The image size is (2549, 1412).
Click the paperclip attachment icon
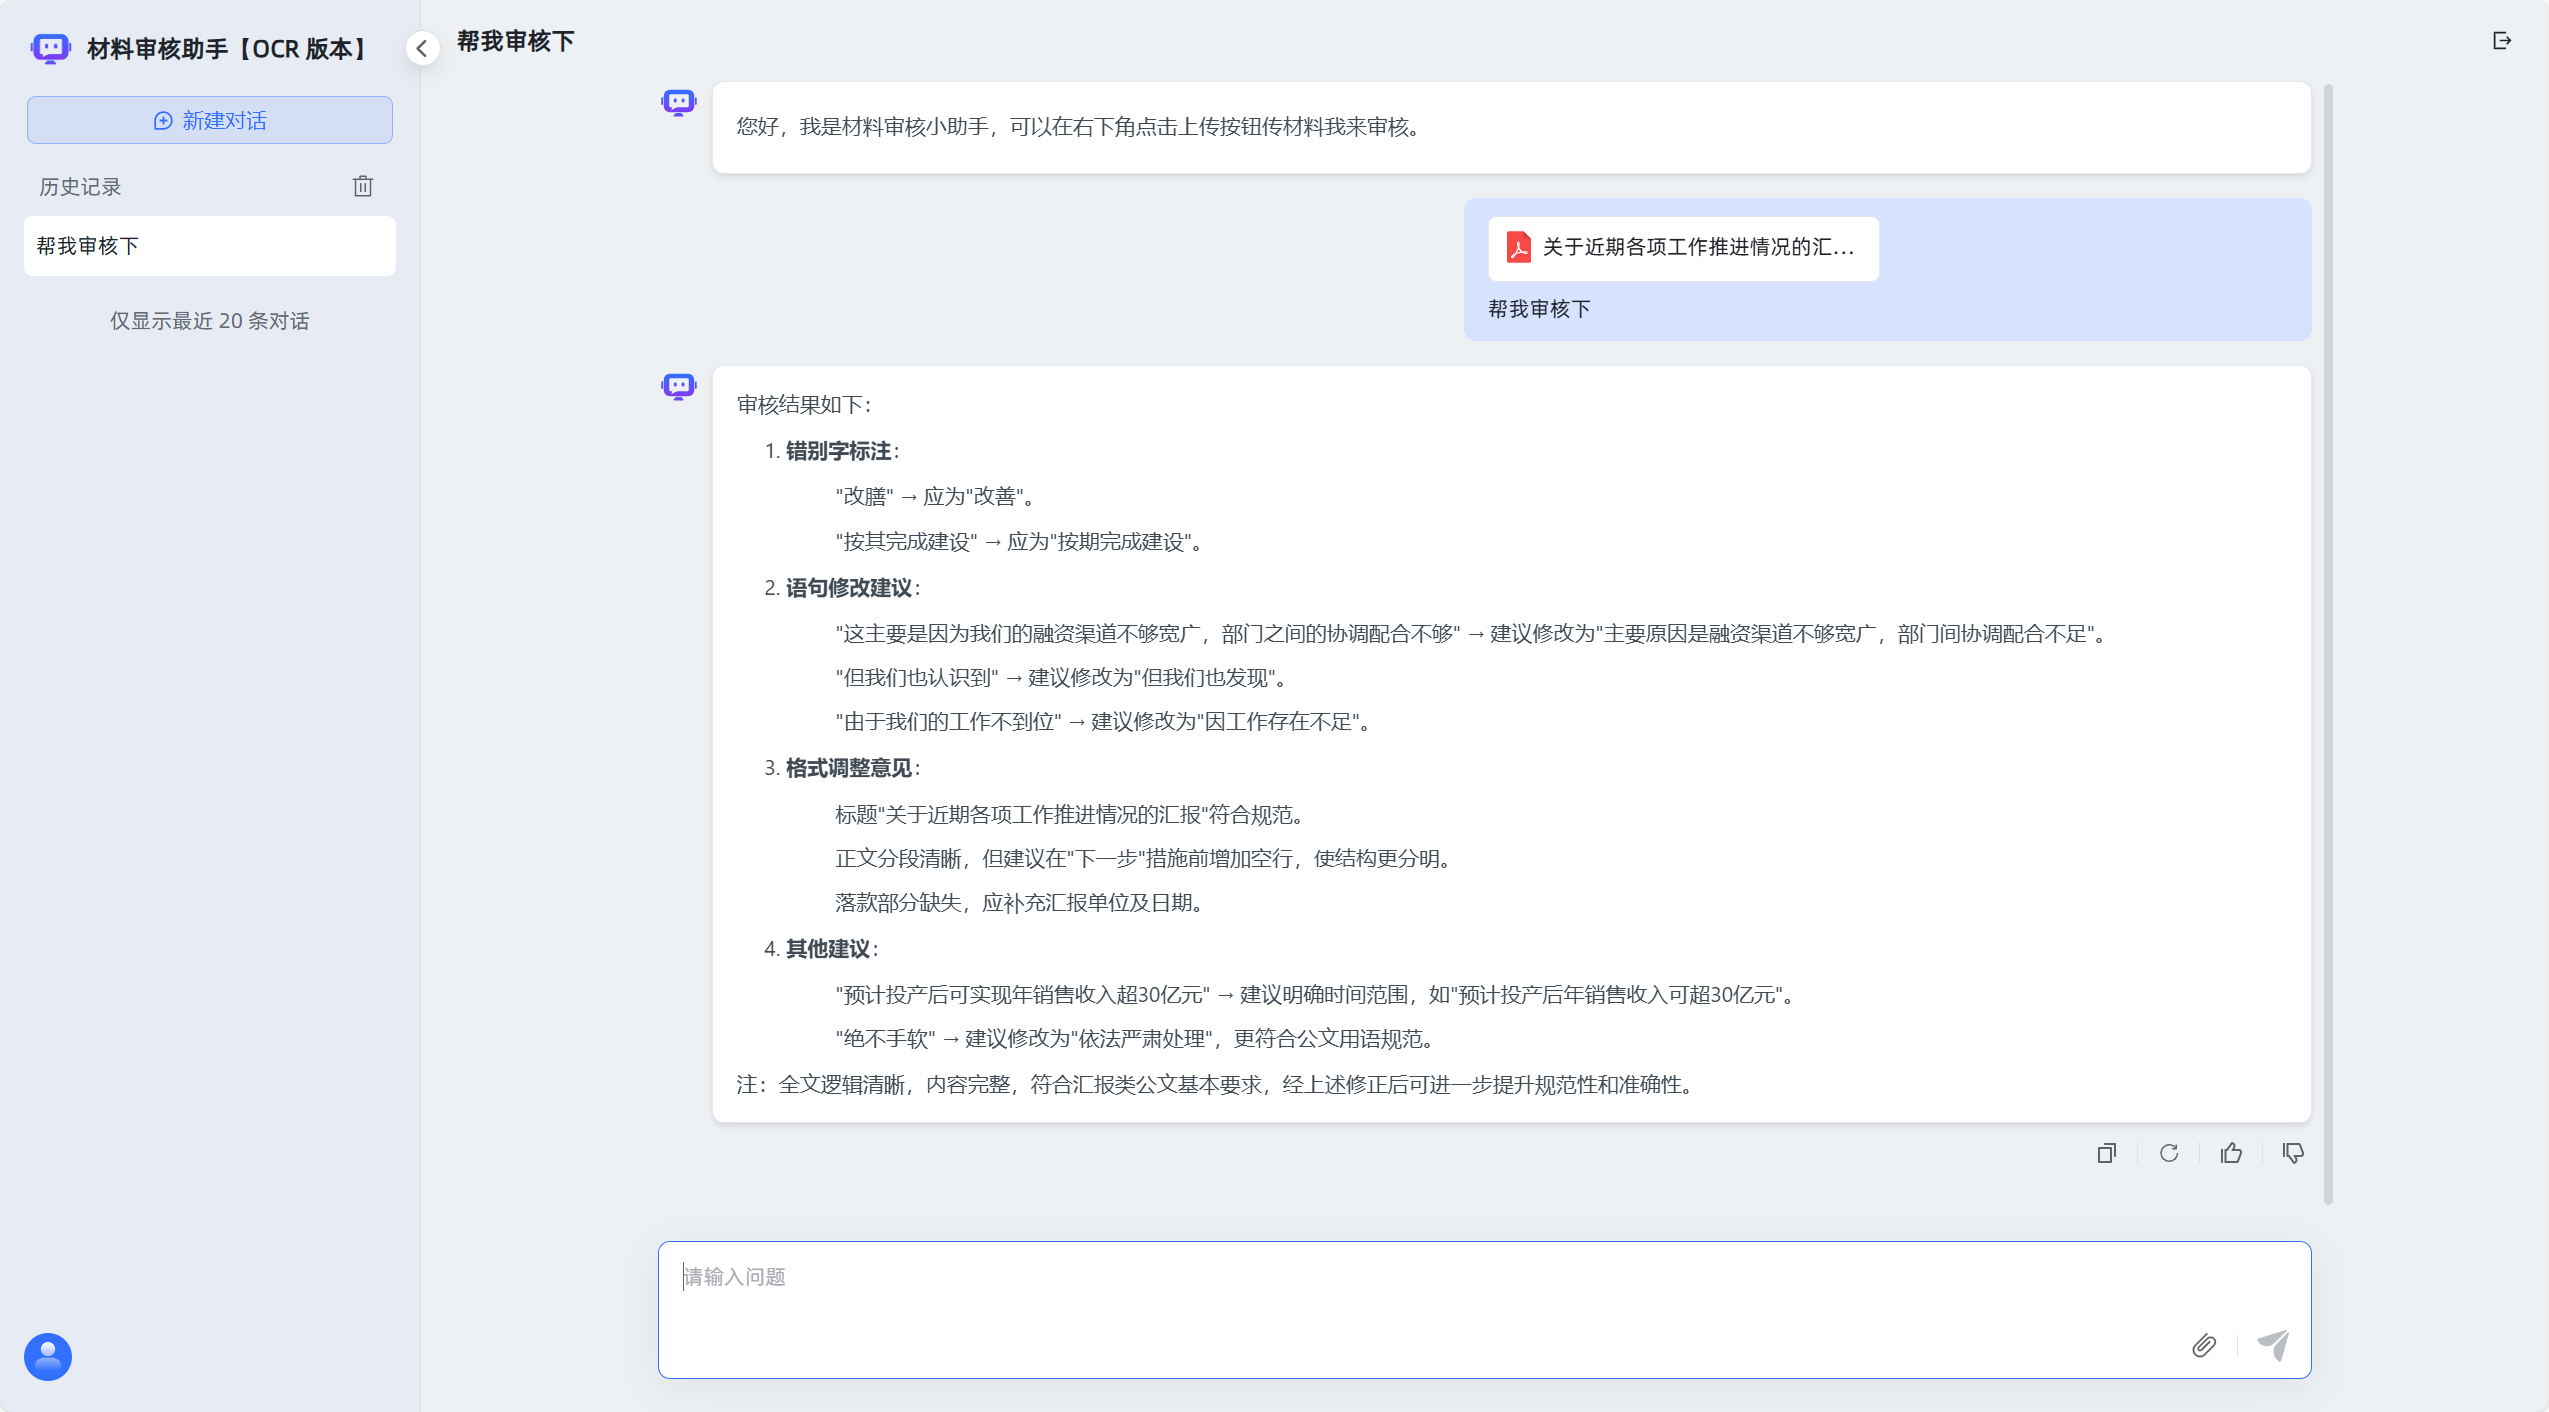click(x=2204, y=1345)
